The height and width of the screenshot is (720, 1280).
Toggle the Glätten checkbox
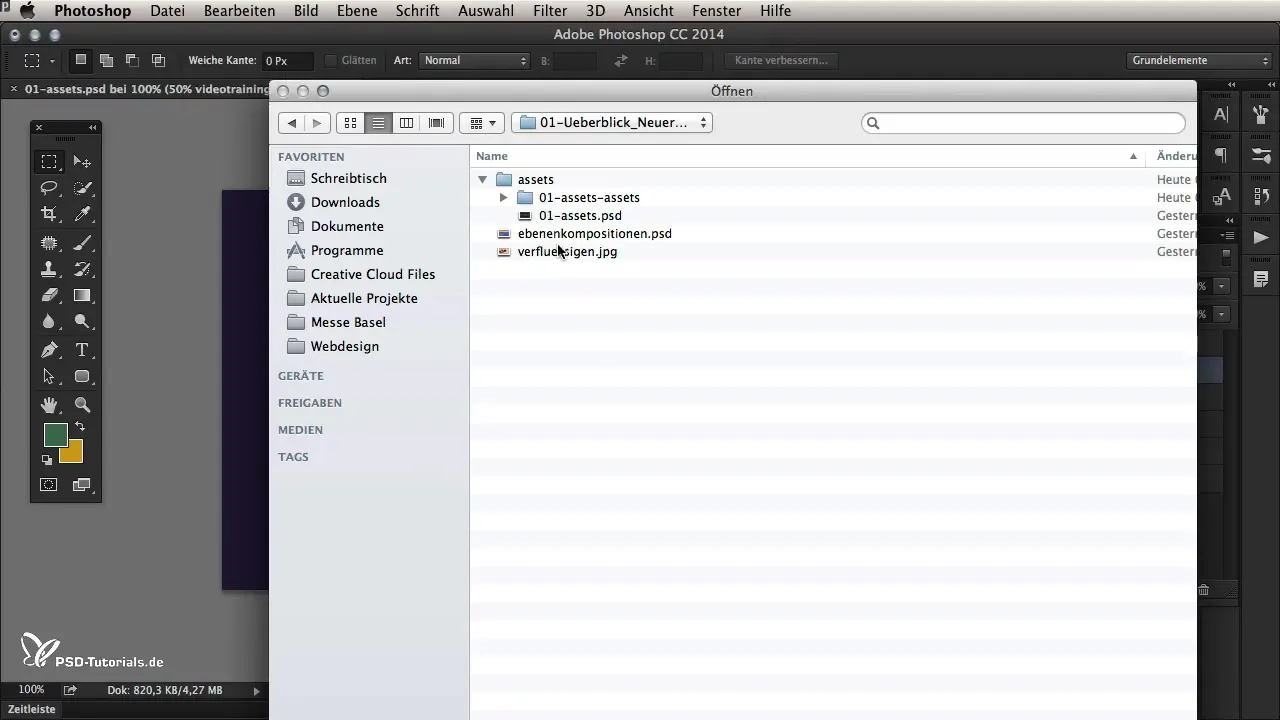coord(331,60)
